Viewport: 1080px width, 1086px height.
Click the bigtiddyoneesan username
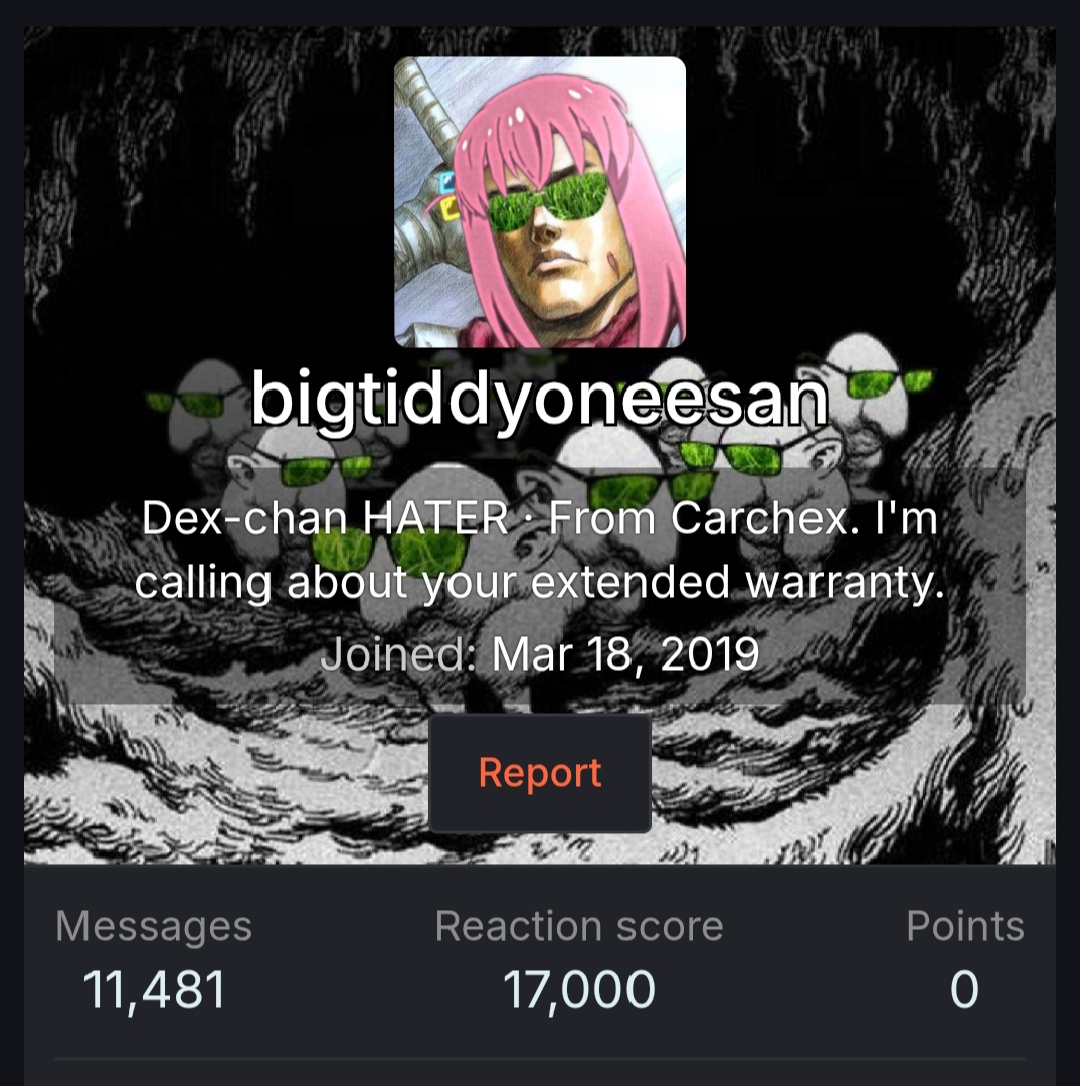click(540, 398)
